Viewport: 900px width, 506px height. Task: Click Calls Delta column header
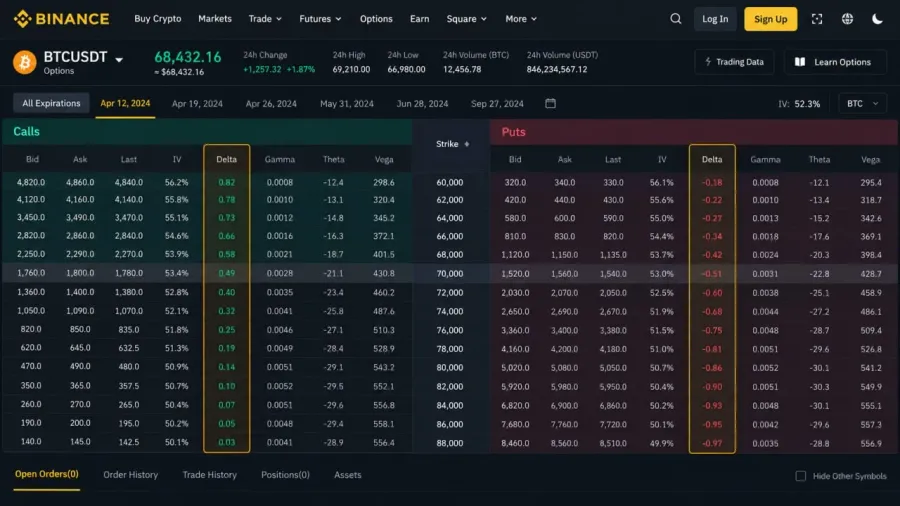(227, 159)
